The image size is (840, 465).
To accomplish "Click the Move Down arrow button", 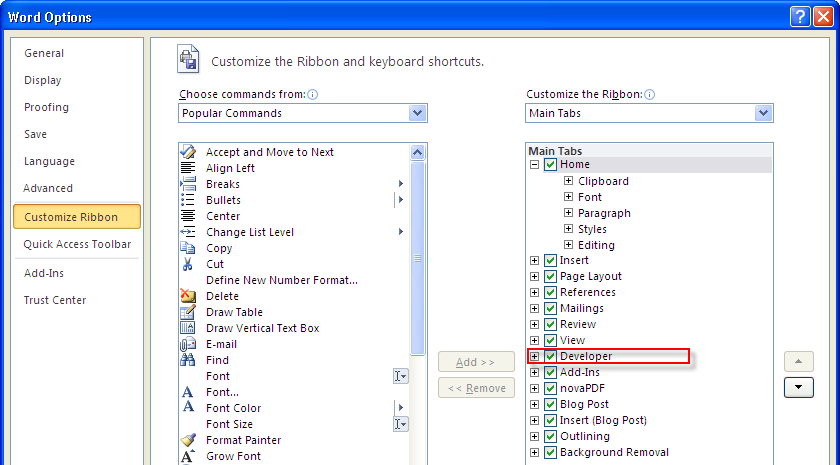I will 799,387.
